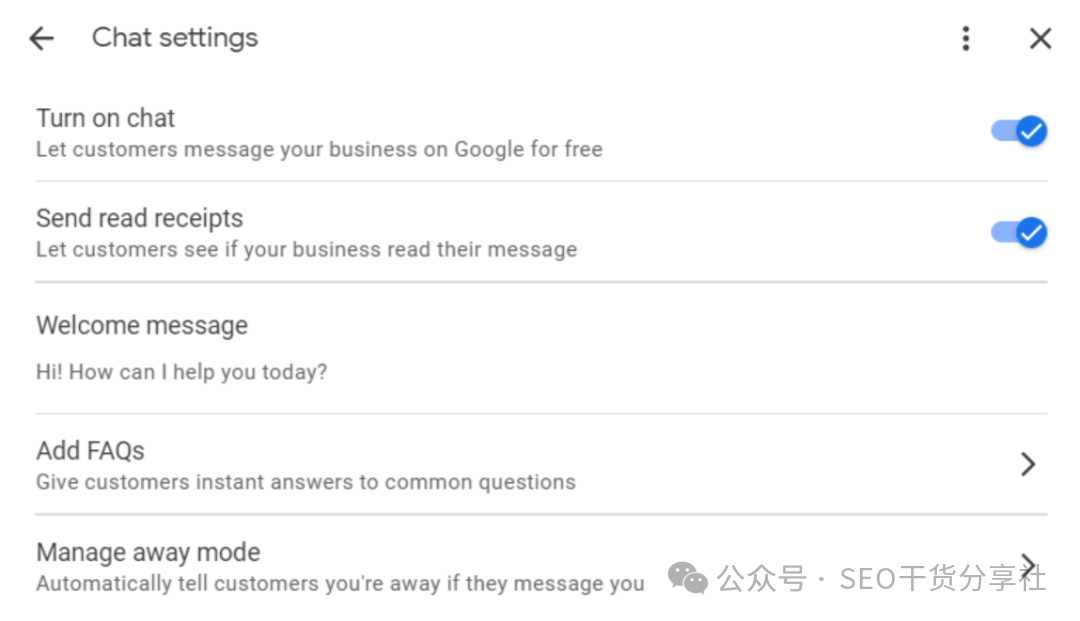Open the three-dot more options menu

pyautogui.click(x=965, y=39)
